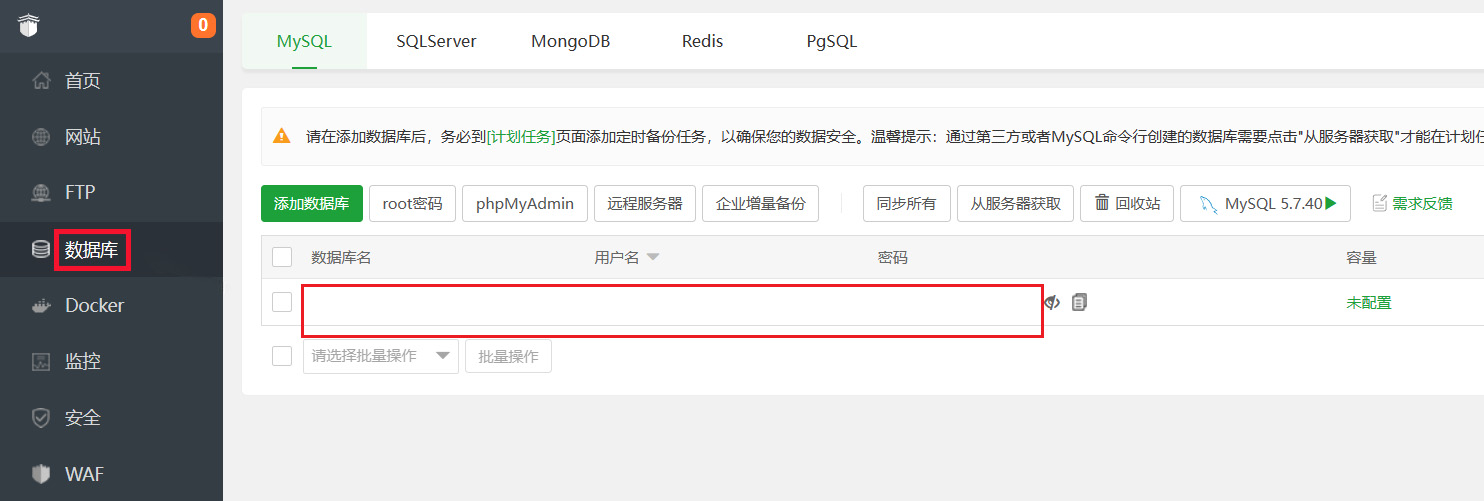Viewport: 1484px width, 501px height.
Task: Switch to the PgSQL tab
Action: (832, 41)
